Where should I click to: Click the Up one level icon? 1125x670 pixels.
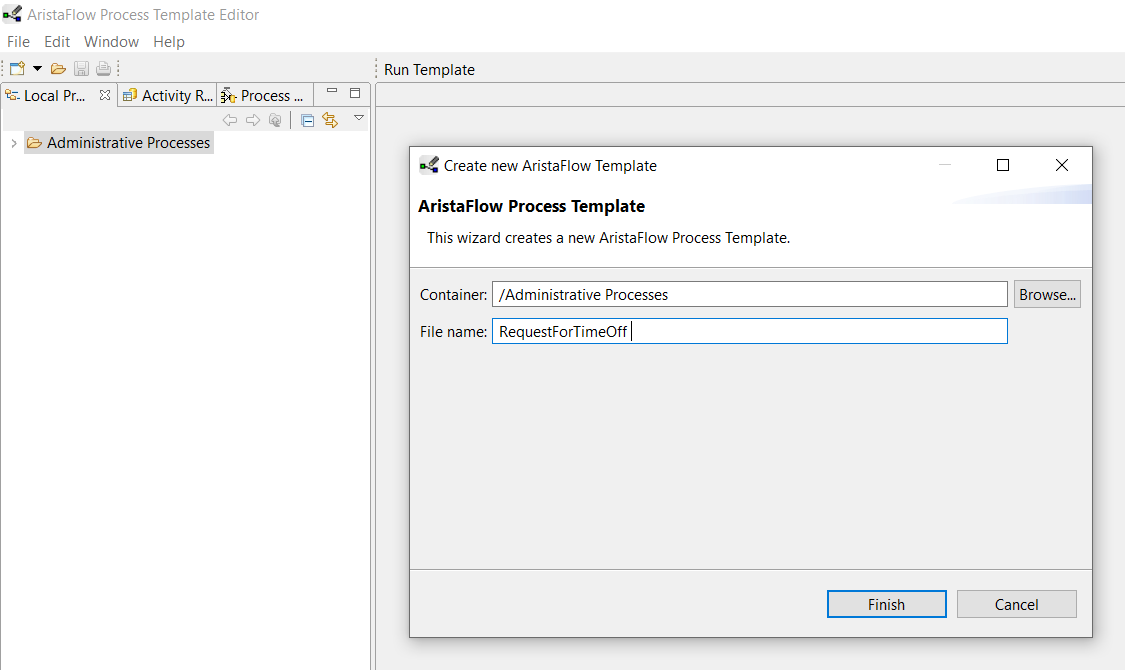pyautogui.click(x=275, y=120)
